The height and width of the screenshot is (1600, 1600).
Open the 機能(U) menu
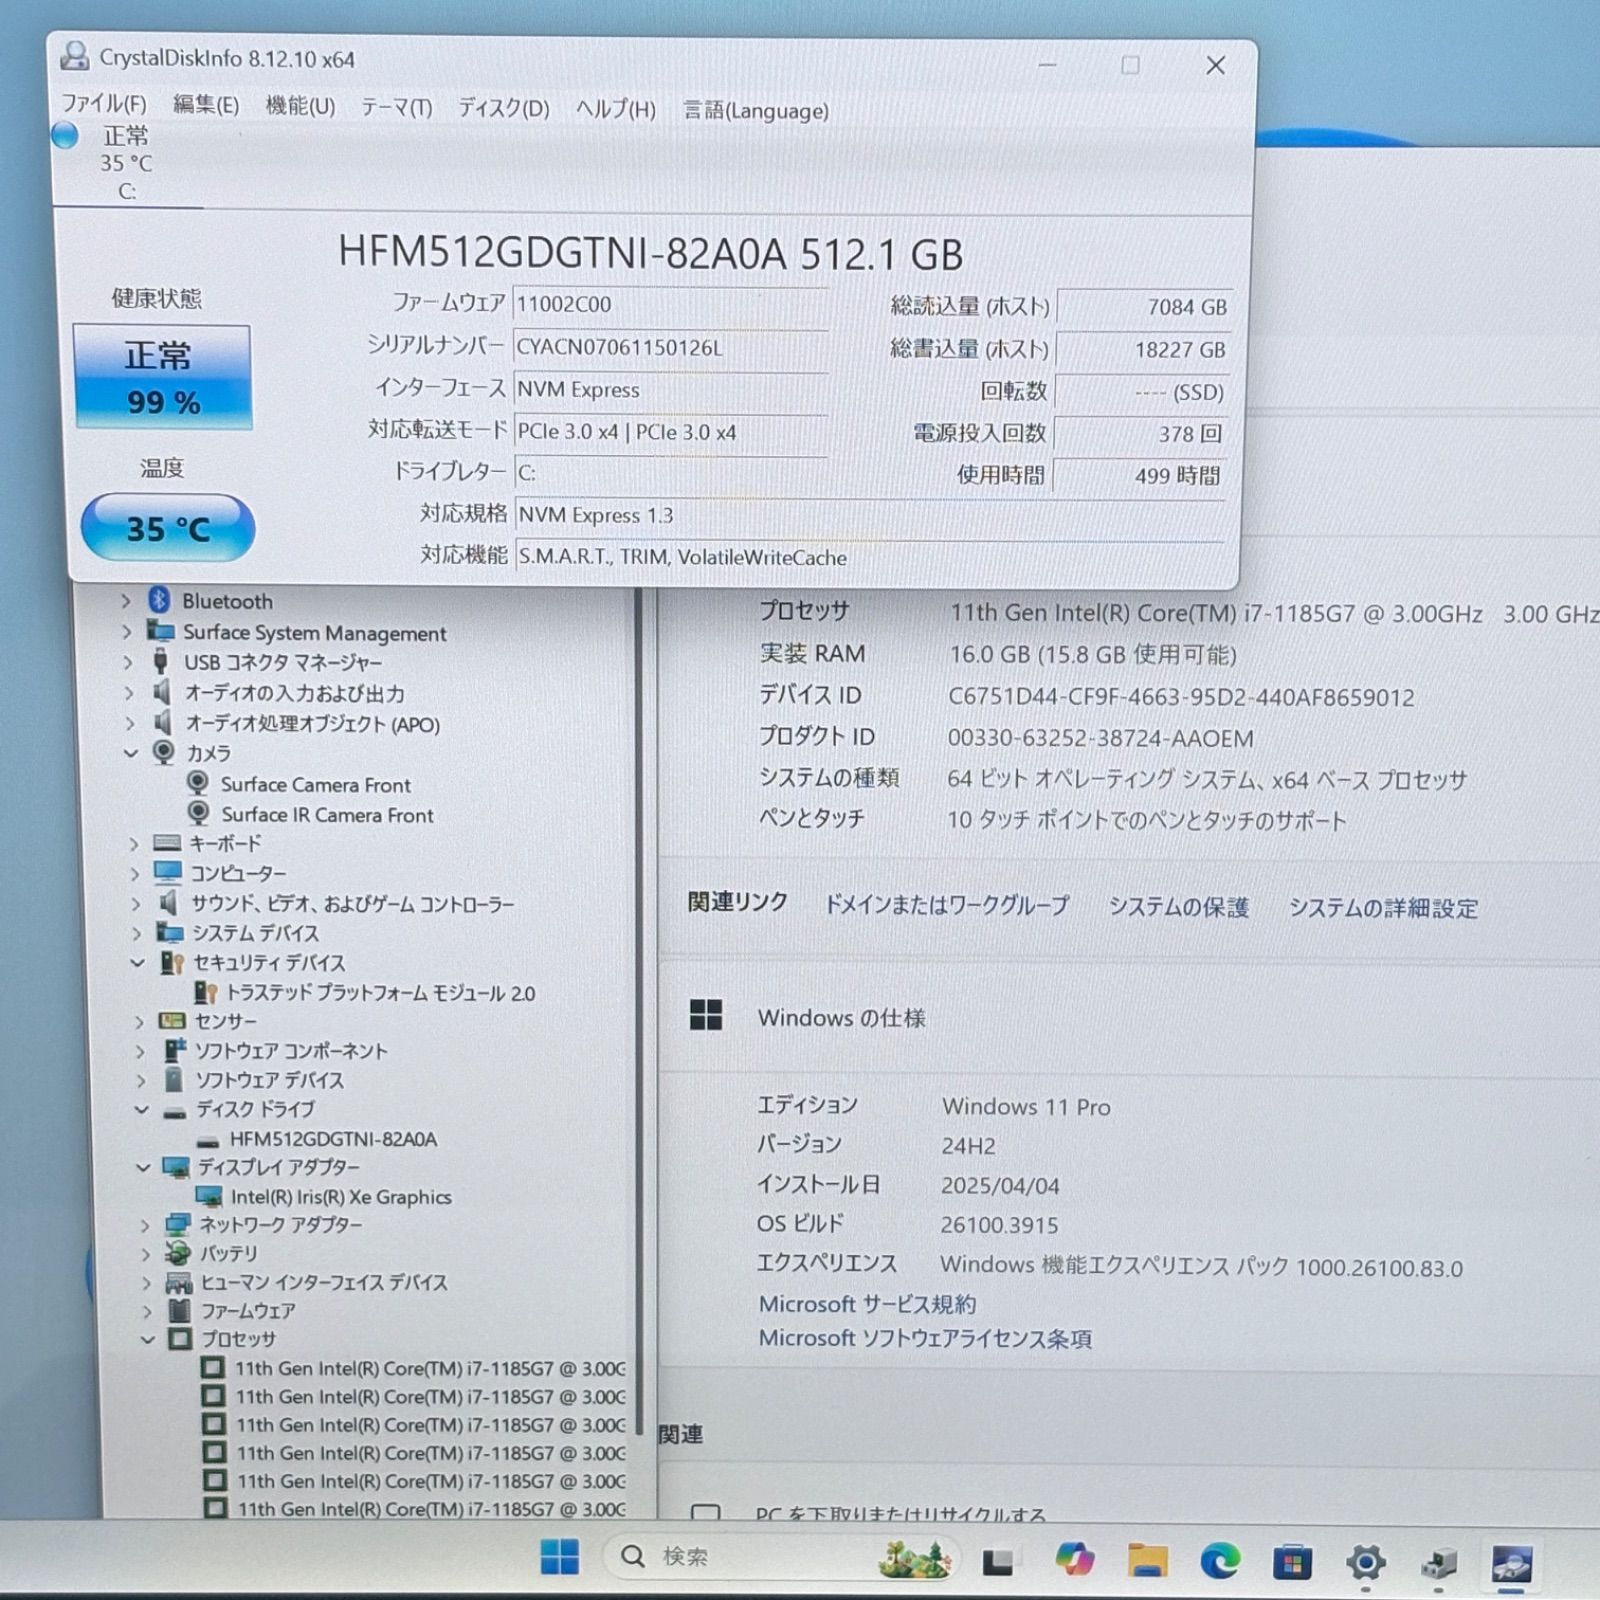300,106
